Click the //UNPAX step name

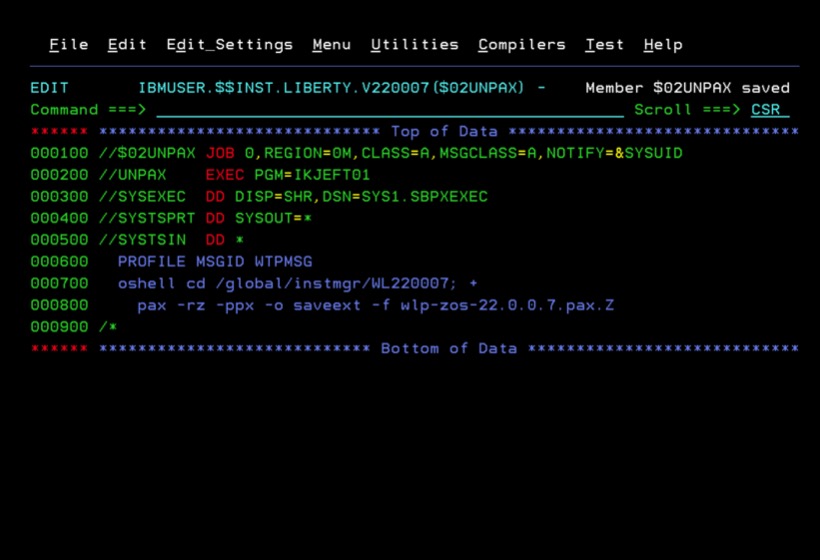pyautogui.click(x=132, y=175)
